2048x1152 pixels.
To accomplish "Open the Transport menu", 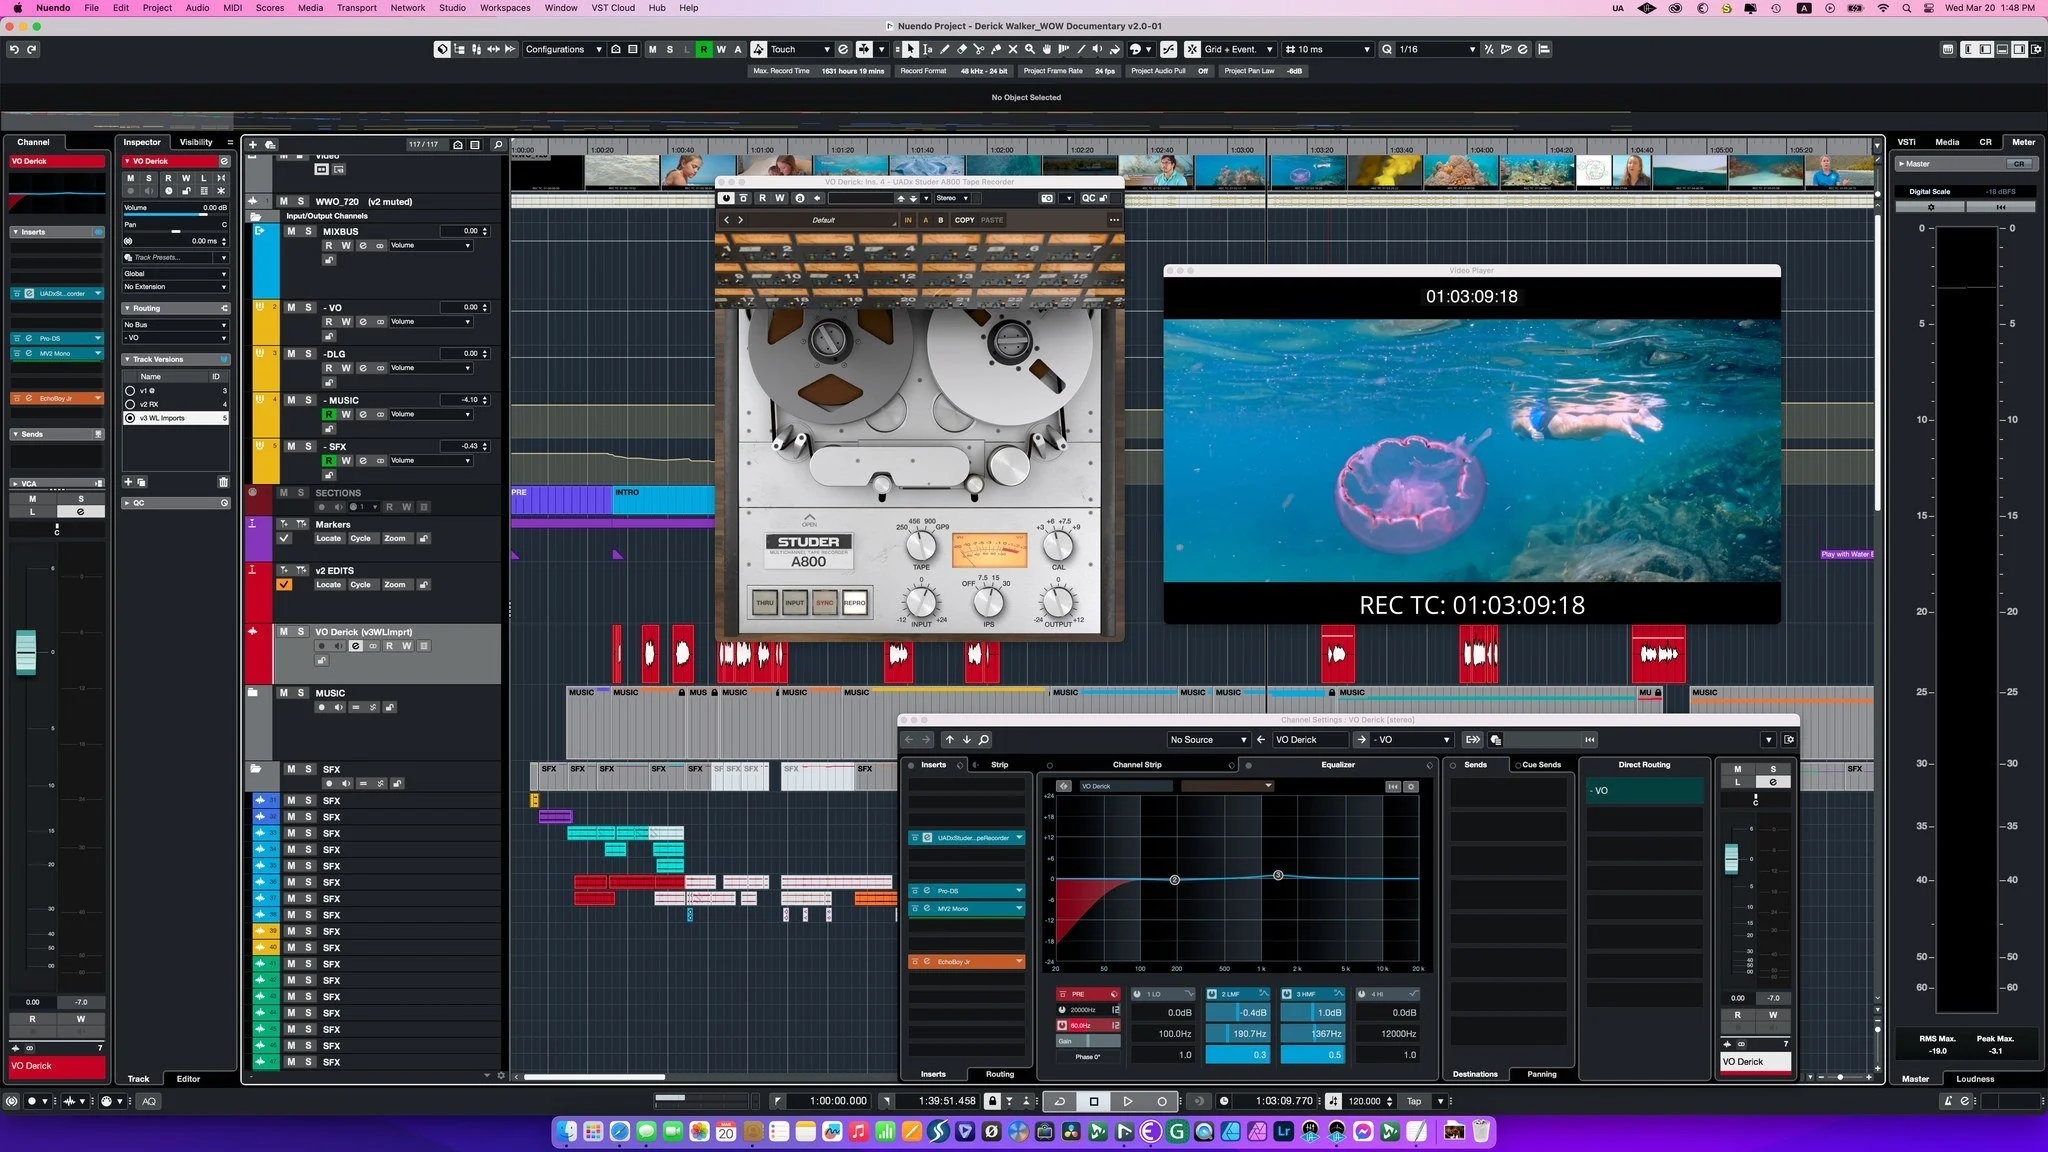I will [x=356, y=7].
